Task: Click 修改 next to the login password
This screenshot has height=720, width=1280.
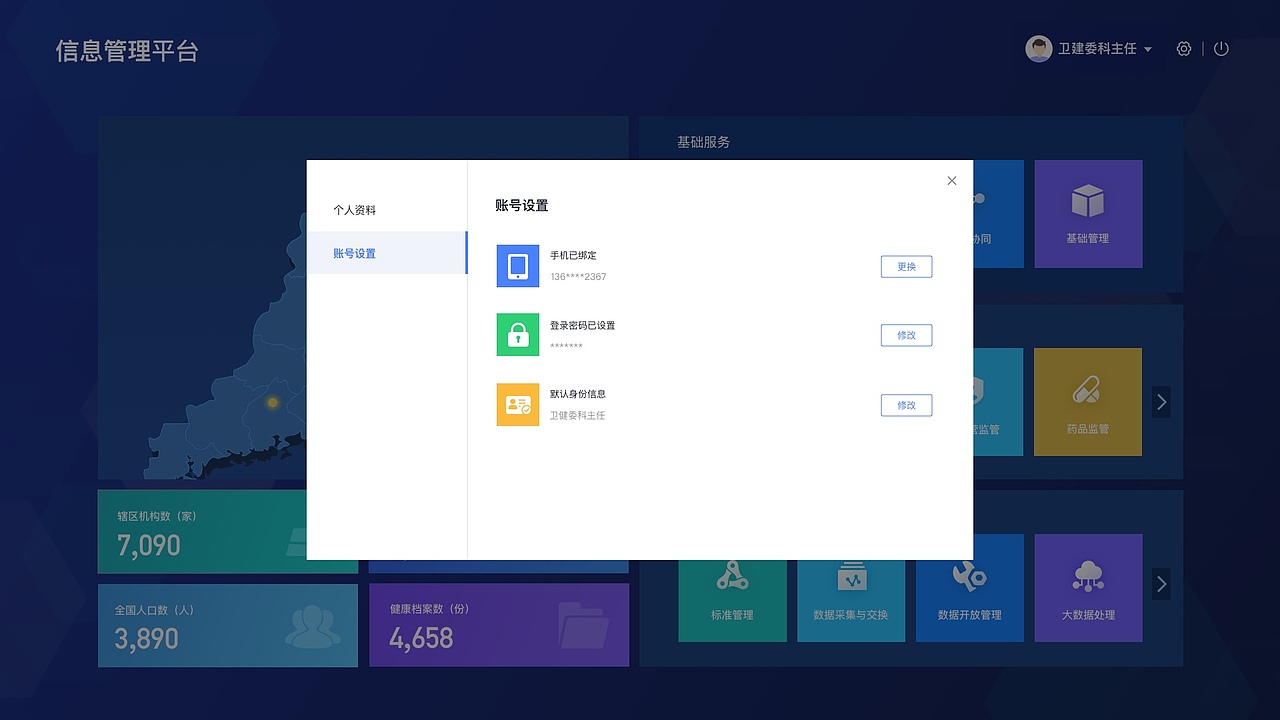Action: tap(906, 335)
